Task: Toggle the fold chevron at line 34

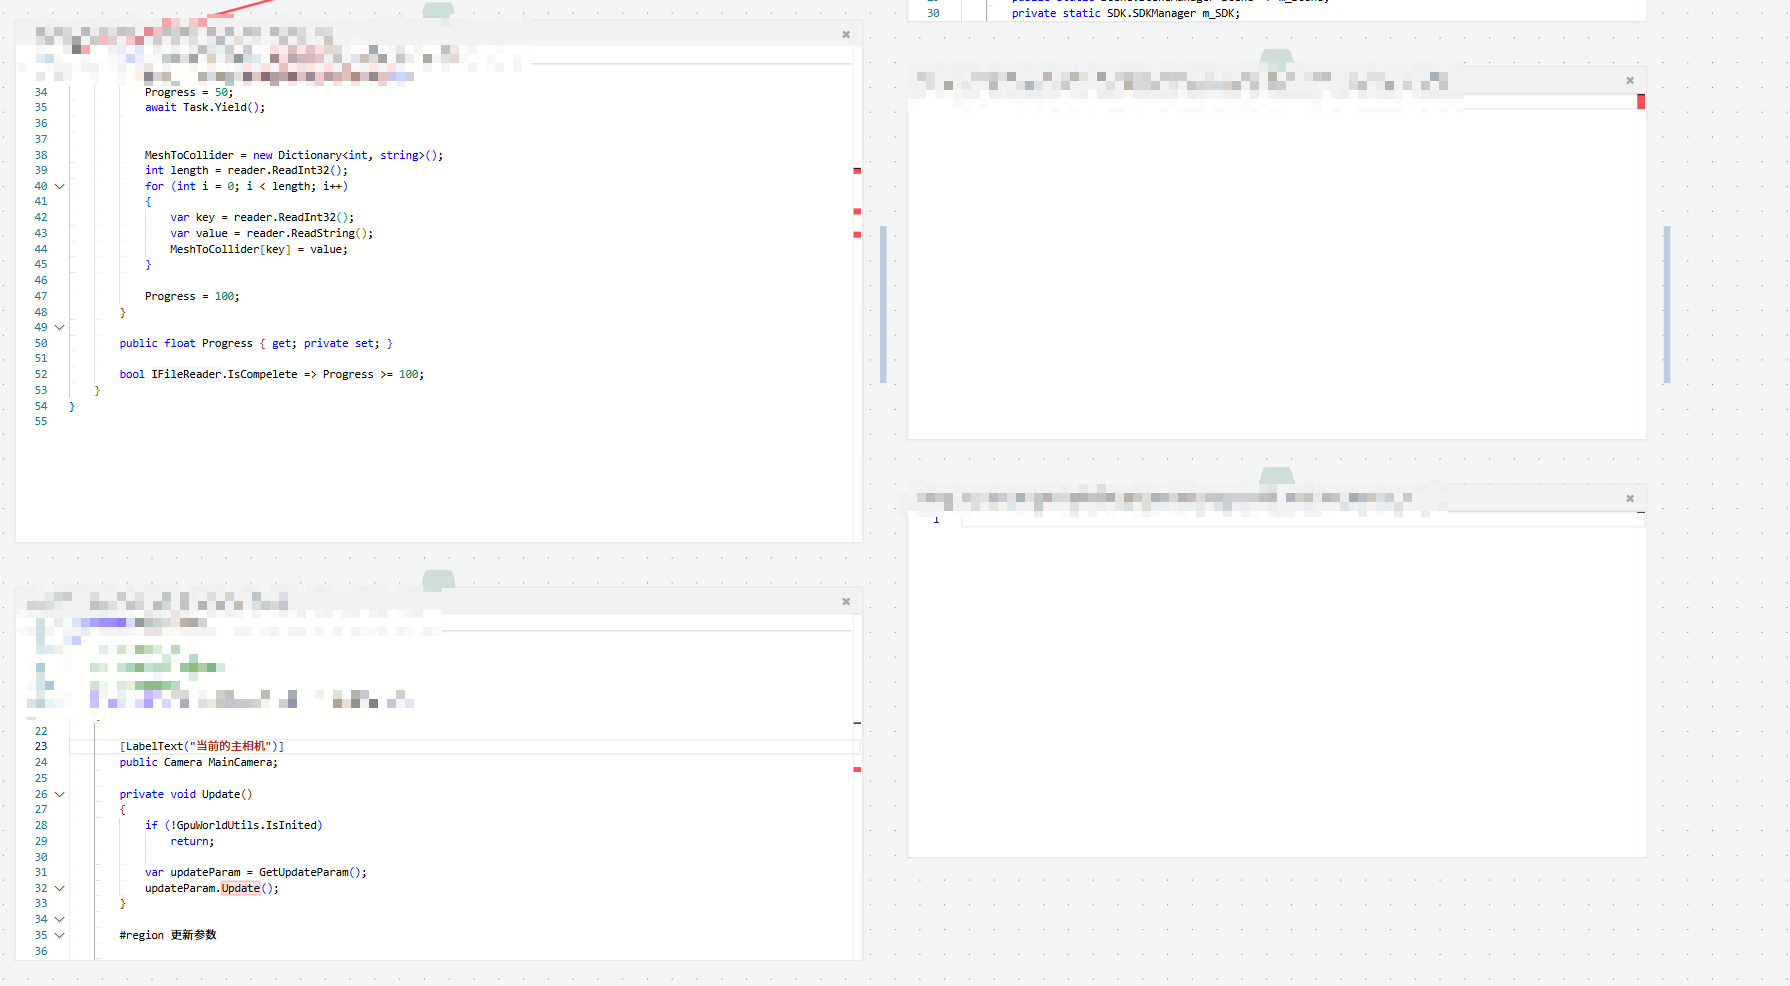Action: click(60, 920)
